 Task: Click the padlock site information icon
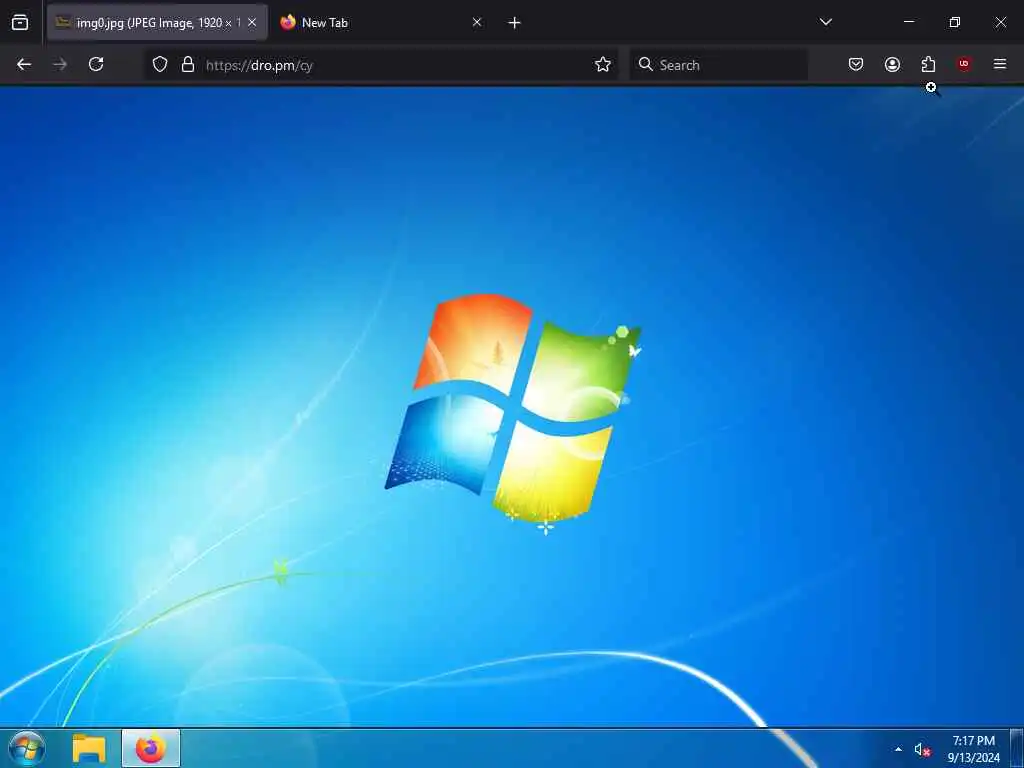coord(188,64)
